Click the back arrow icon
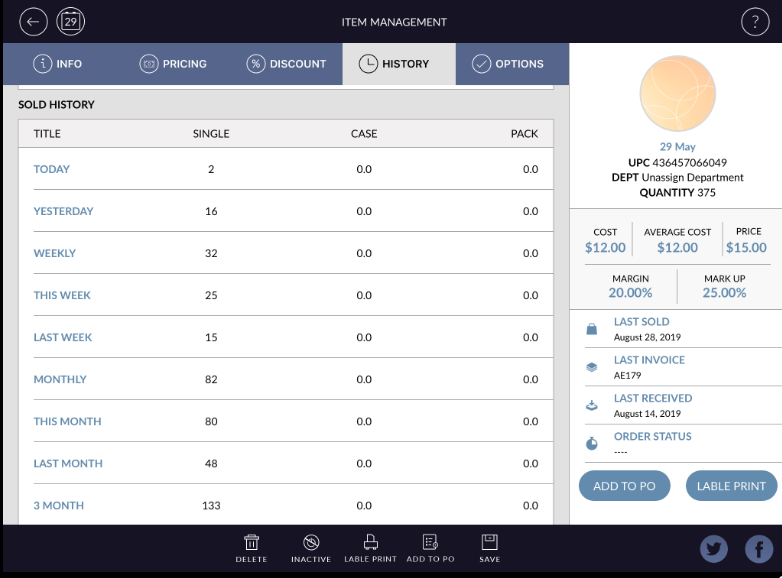Image resolution: width=782 pixels, height=578 pixels. 34,21
